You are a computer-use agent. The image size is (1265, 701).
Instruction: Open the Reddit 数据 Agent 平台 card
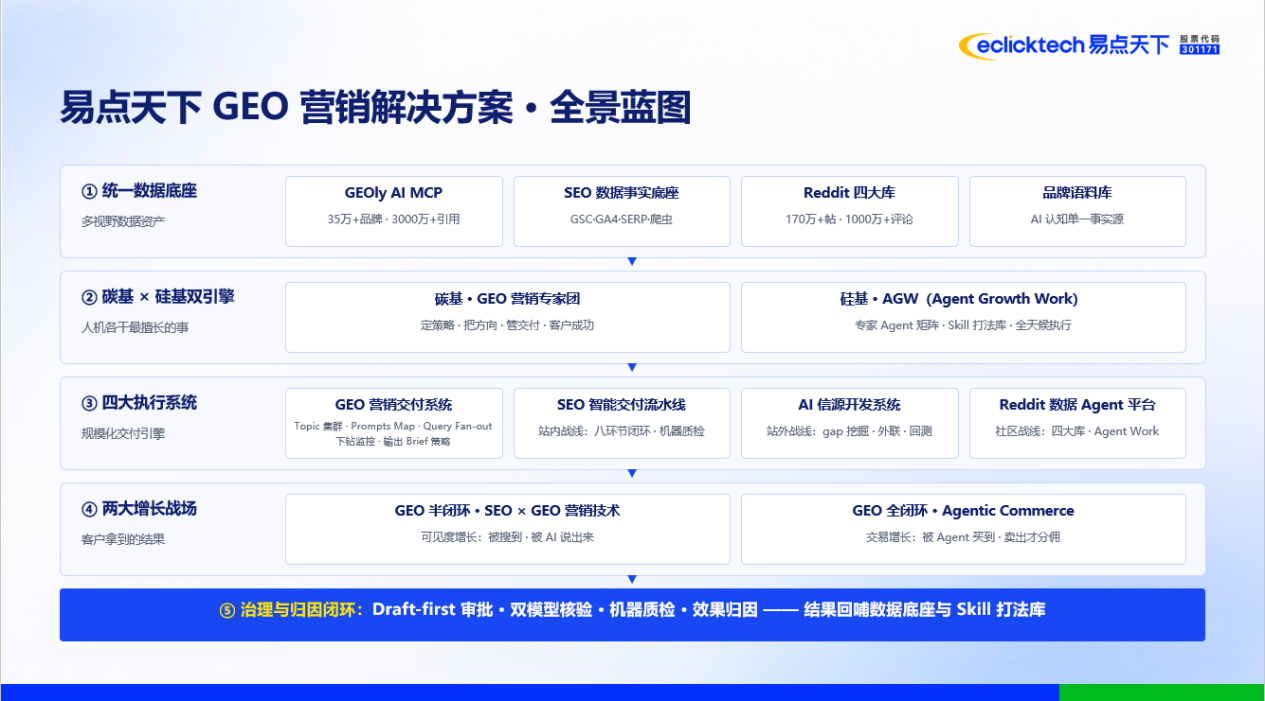point(1078,423)
